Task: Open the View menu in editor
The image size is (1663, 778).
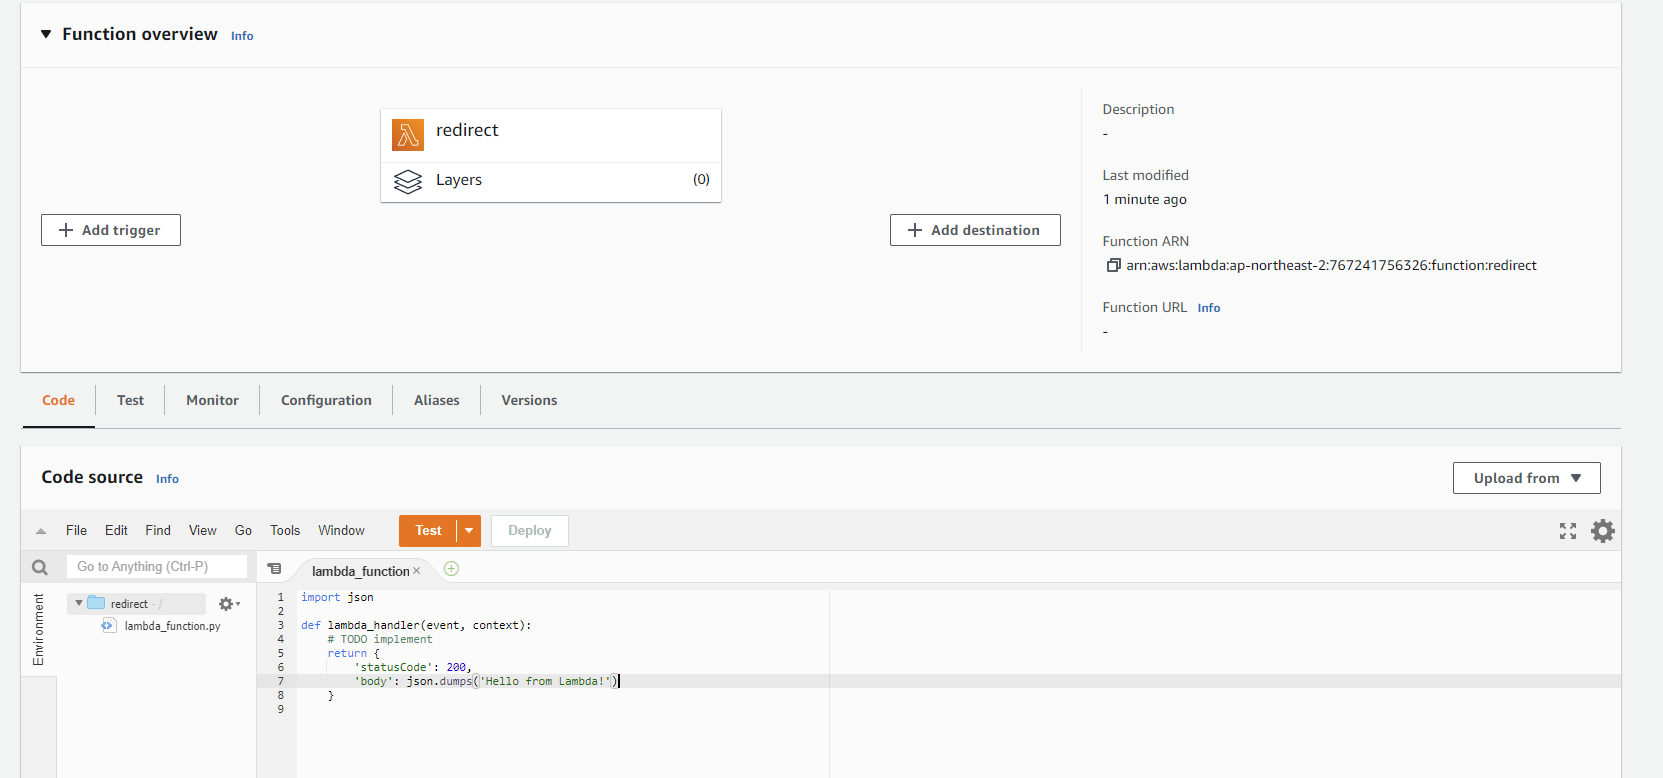Action: [203, 531]
